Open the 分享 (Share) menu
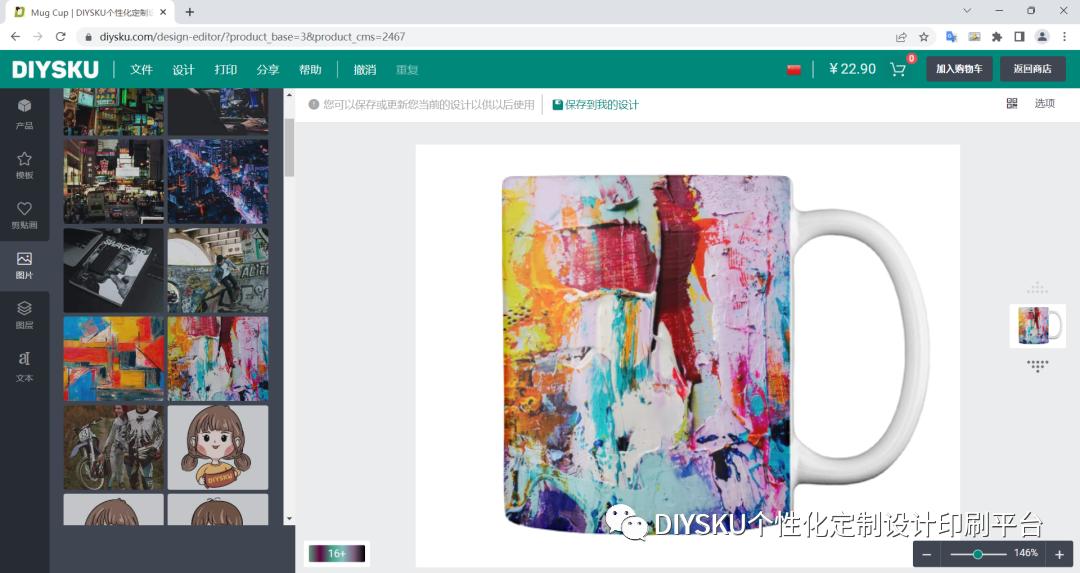The width and height of the screenshot is (1080, 573). (268, 70)
